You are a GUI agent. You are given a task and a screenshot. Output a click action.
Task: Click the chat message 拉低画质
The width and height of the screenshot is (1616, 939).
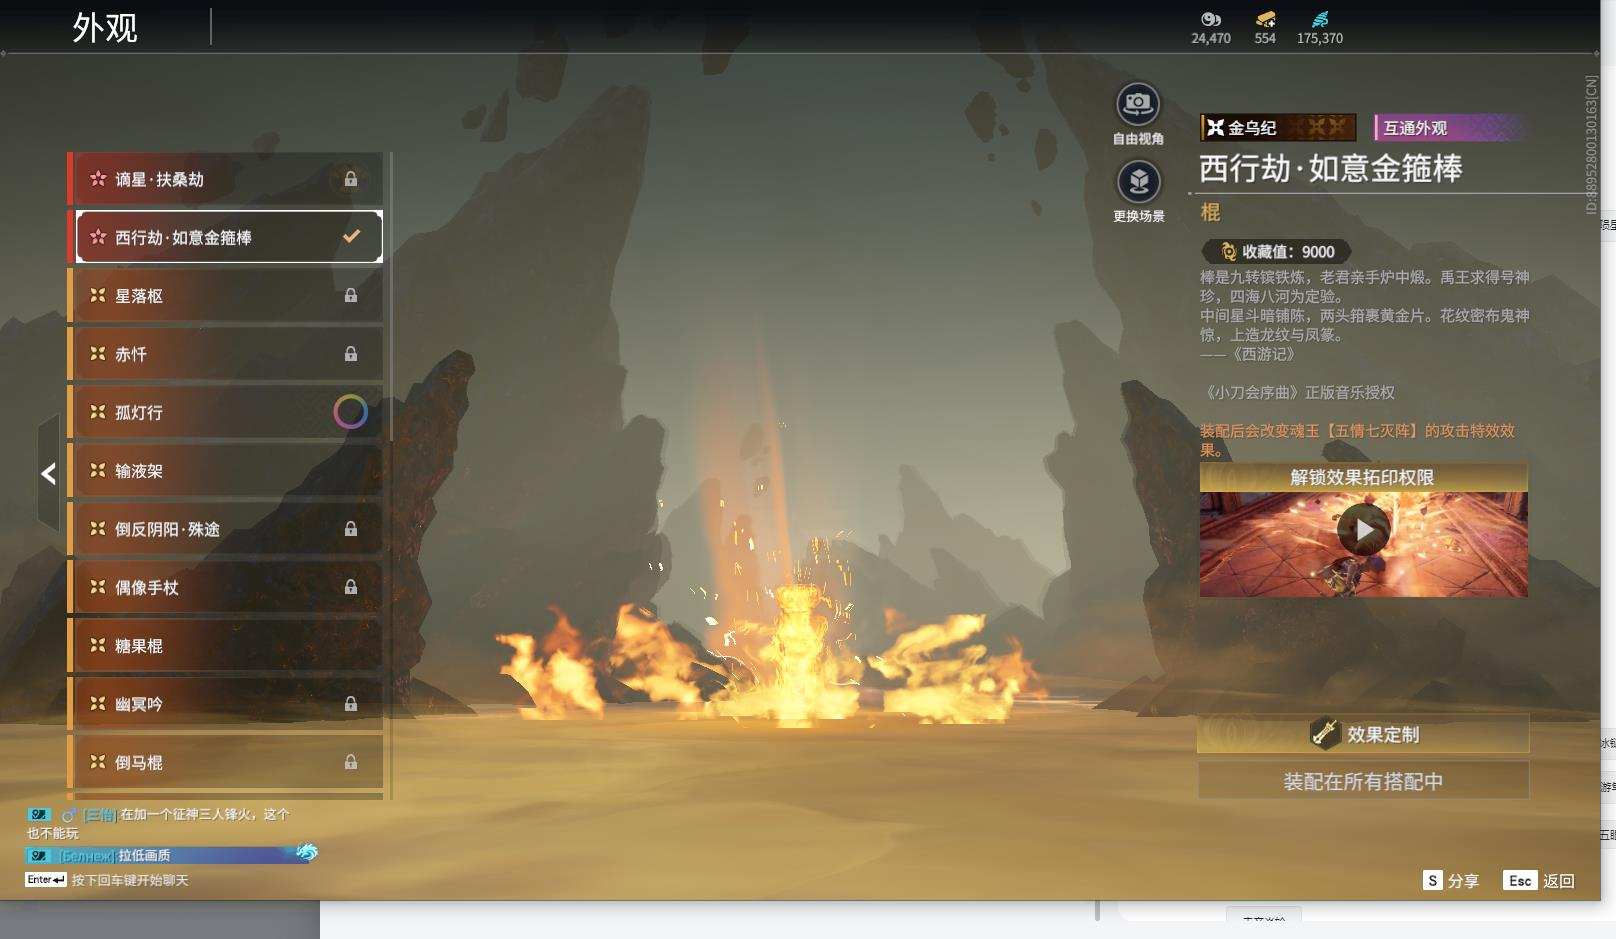(144, 855)
